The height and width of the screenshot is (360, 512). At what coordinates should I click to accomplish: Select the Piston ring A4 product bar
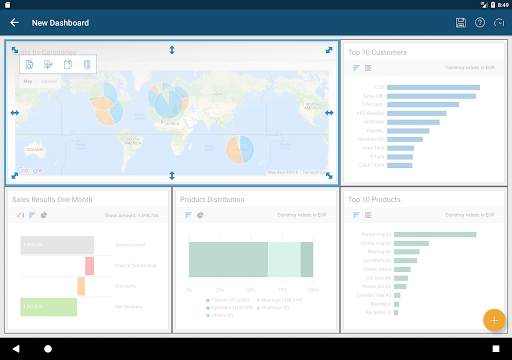[x=435, y=234]
